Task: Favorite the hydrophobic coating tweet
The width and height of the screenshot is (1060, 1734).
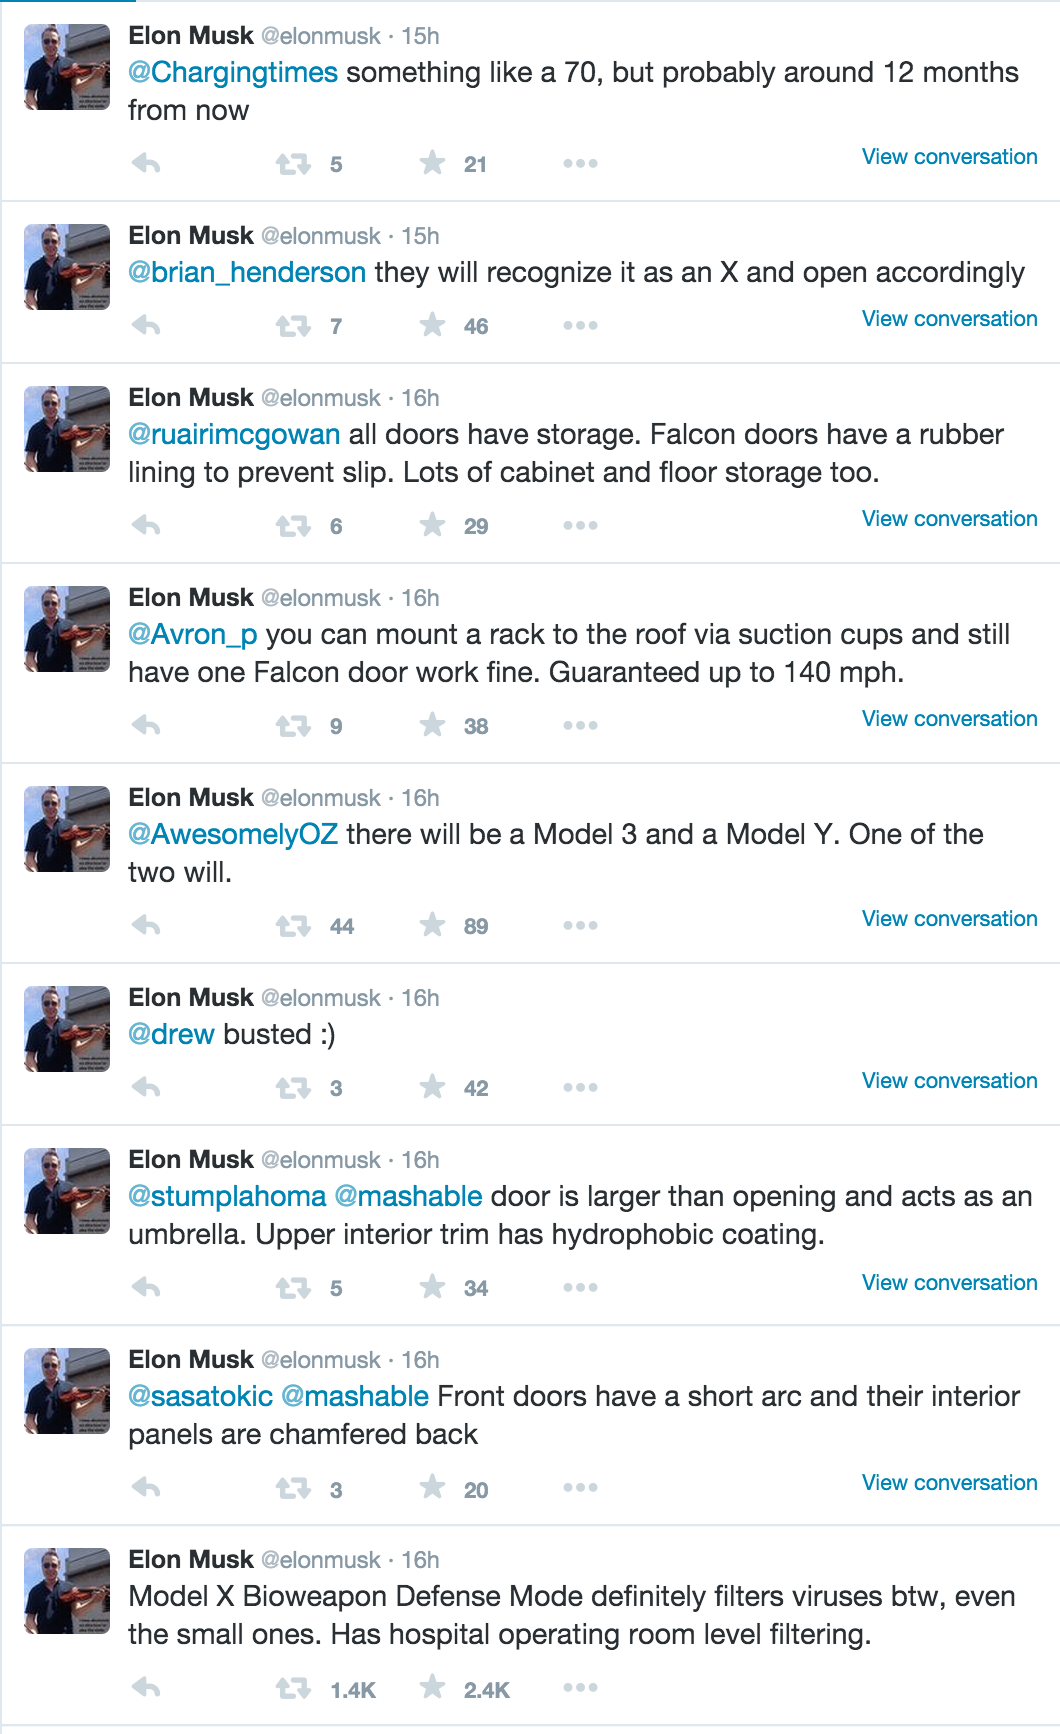Action: coord(432,1287)
